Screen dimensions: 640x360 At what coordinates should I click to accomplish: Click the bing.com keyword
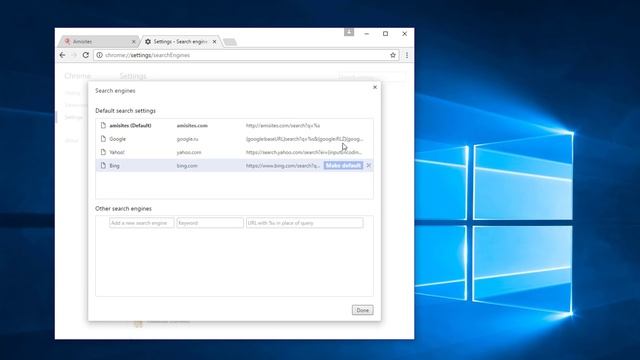coord(187,166)
